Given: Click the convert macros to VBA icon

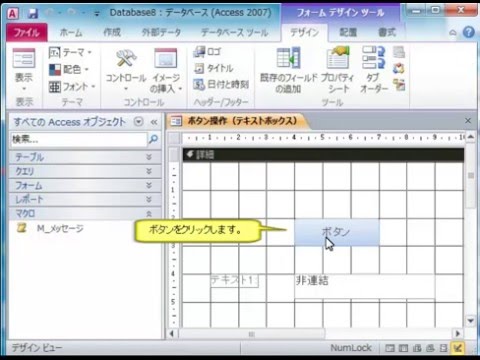Looking at the screenshot, I should [x=399, y=85].
